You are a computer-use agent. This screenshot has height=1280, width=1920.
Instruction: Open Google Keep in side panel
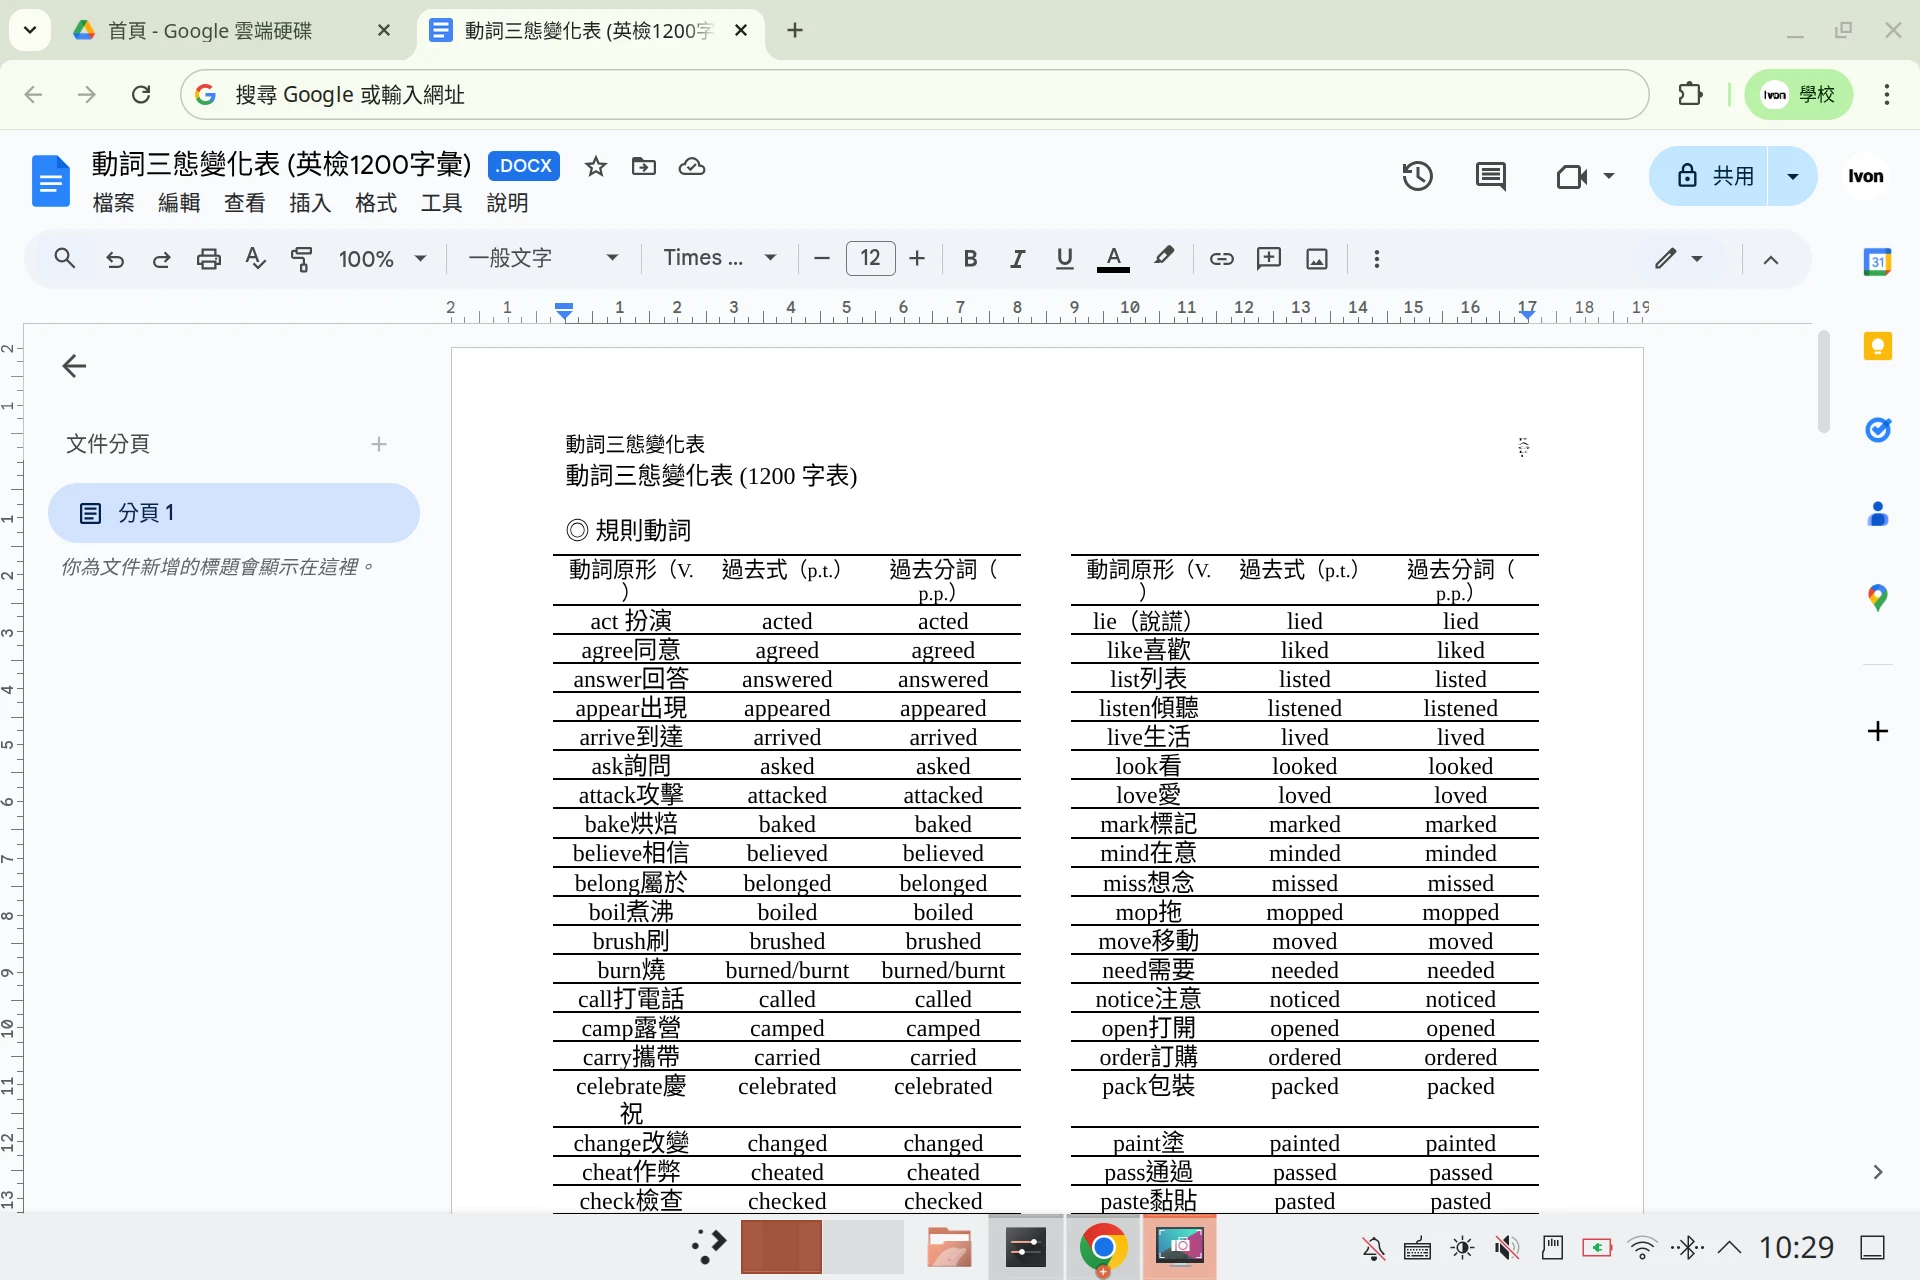click(1878, 345)
